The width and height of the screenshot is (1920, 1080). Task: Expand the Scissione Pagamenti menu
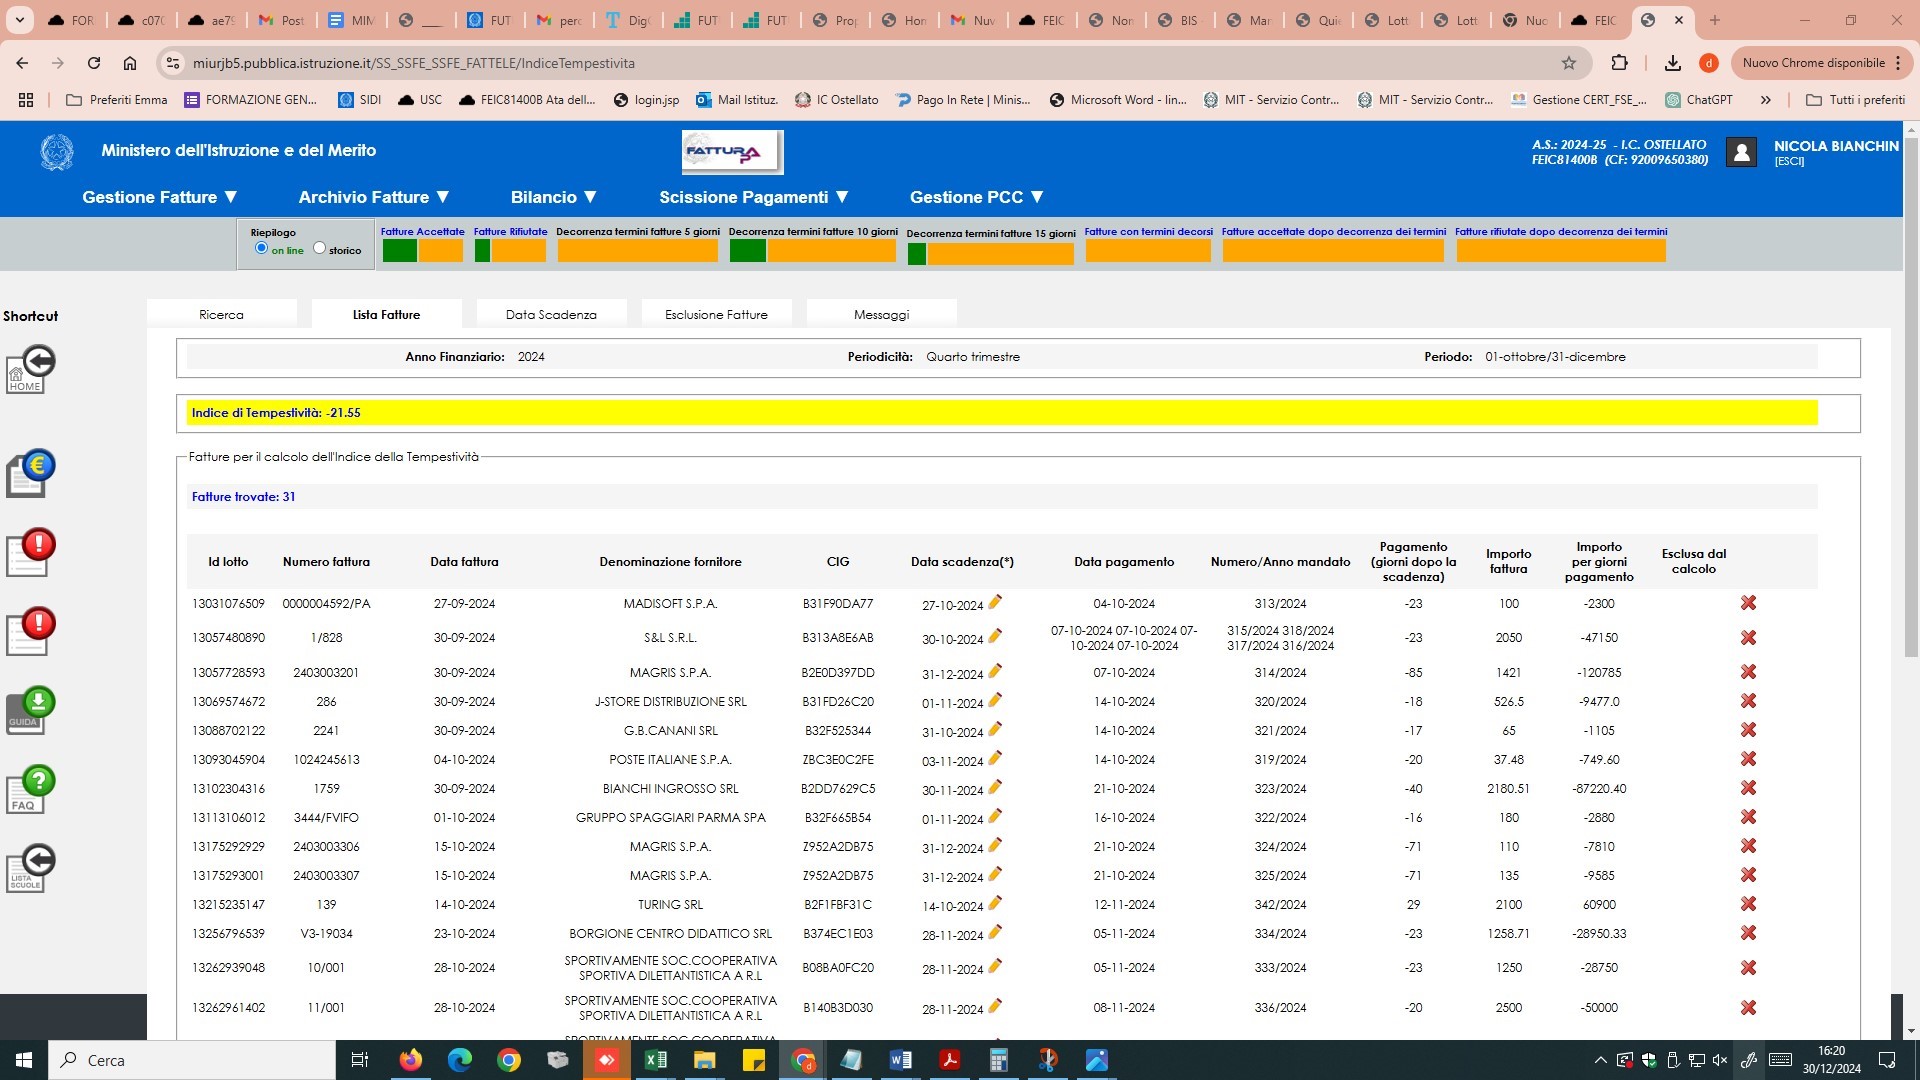[x=753, y=197]
